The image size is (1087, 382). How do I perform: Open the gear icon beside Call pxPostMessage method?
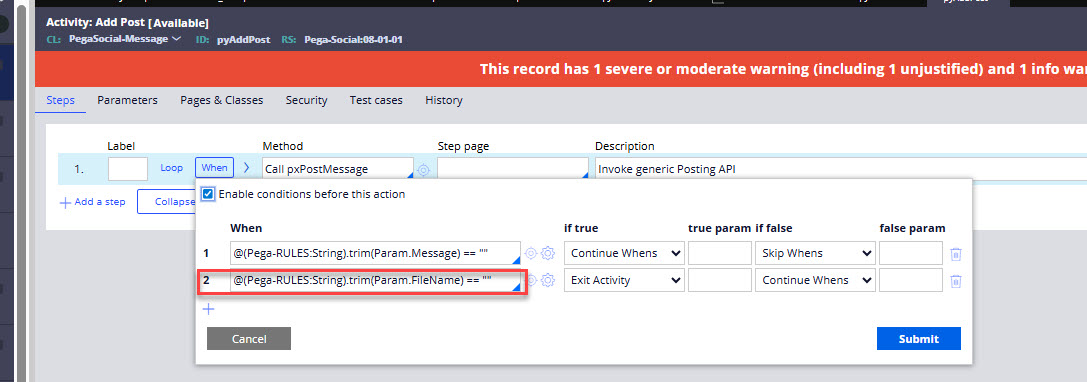click(x=423, y=169)
